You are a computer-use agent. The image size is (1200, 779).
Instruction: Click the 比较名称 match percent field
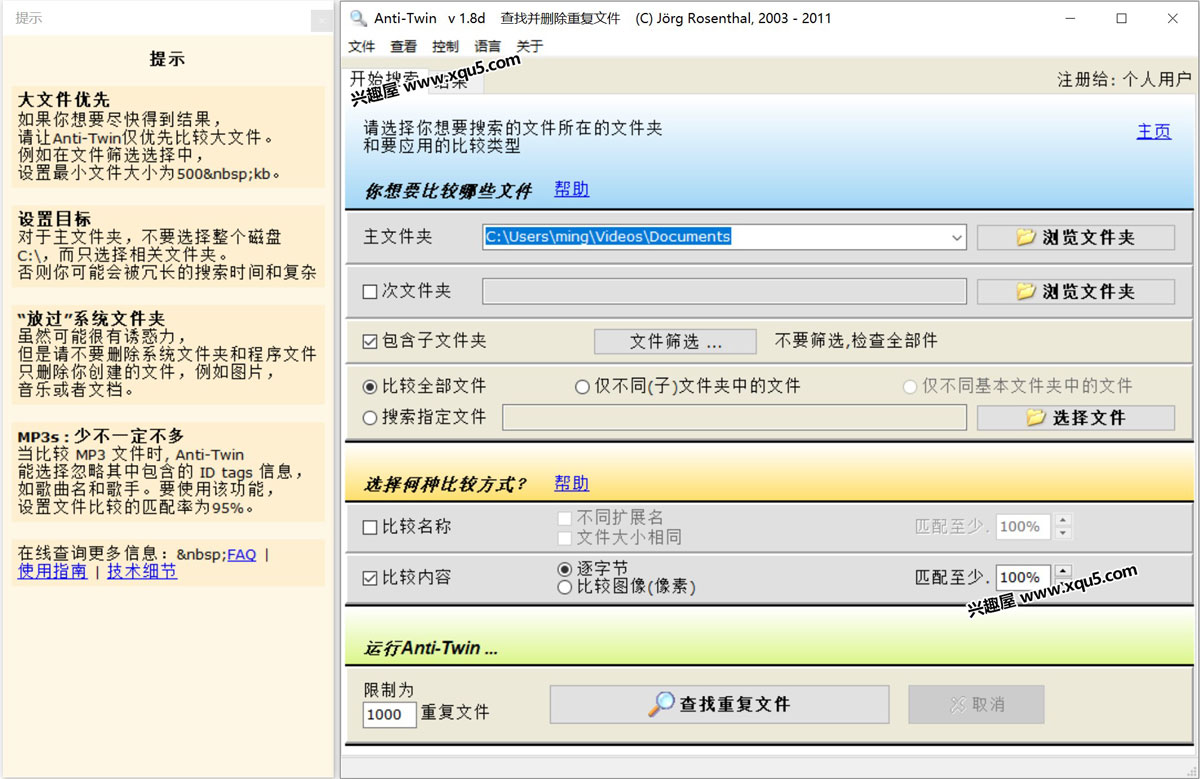(1022, 527)
